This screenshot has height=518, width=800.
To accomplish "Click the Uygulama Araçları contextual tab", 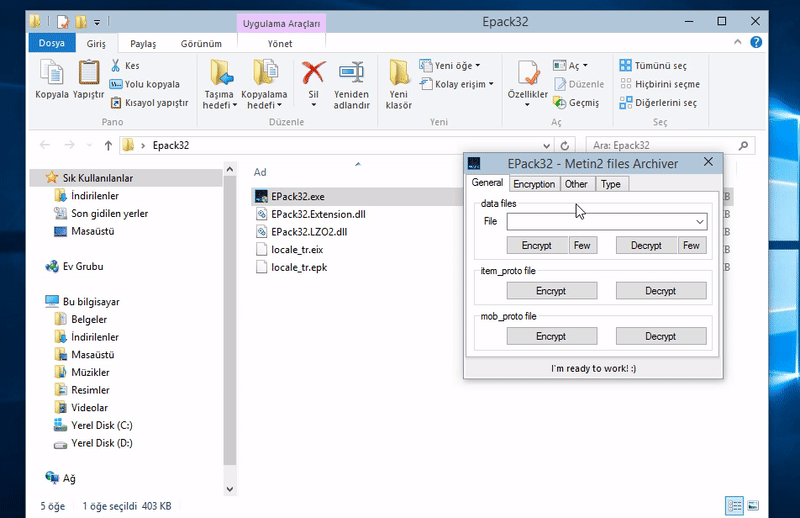I will tap(281, 23).
